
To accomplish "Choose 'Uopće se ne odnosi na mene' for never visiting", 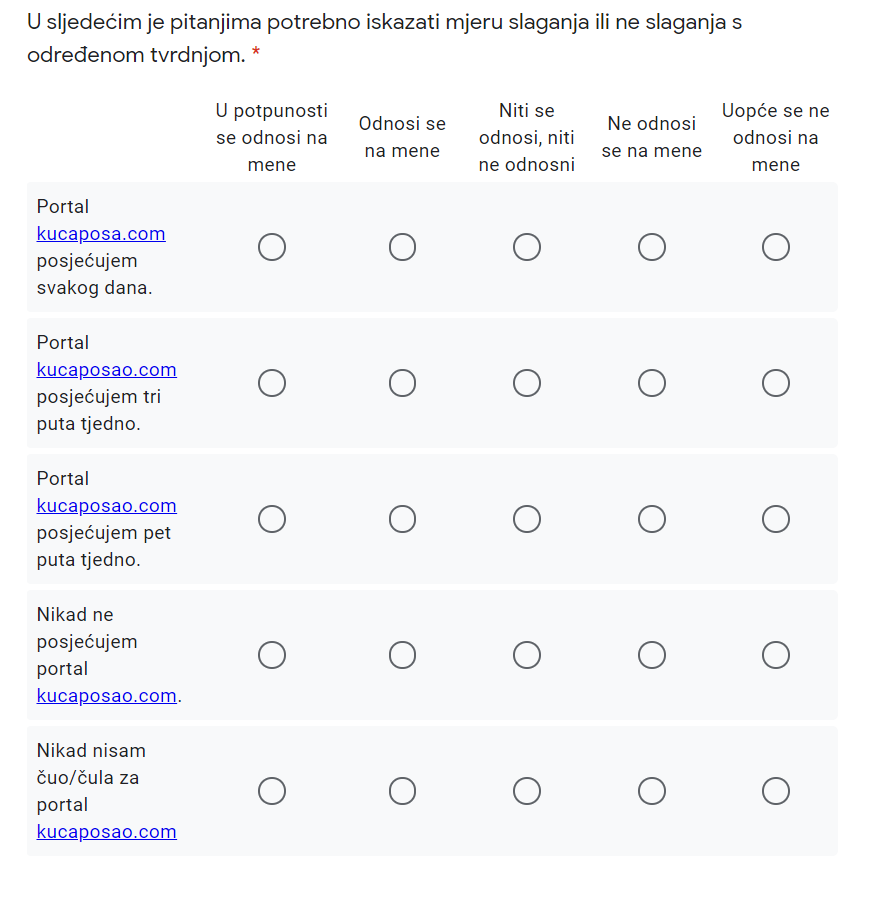I will 776,655.
